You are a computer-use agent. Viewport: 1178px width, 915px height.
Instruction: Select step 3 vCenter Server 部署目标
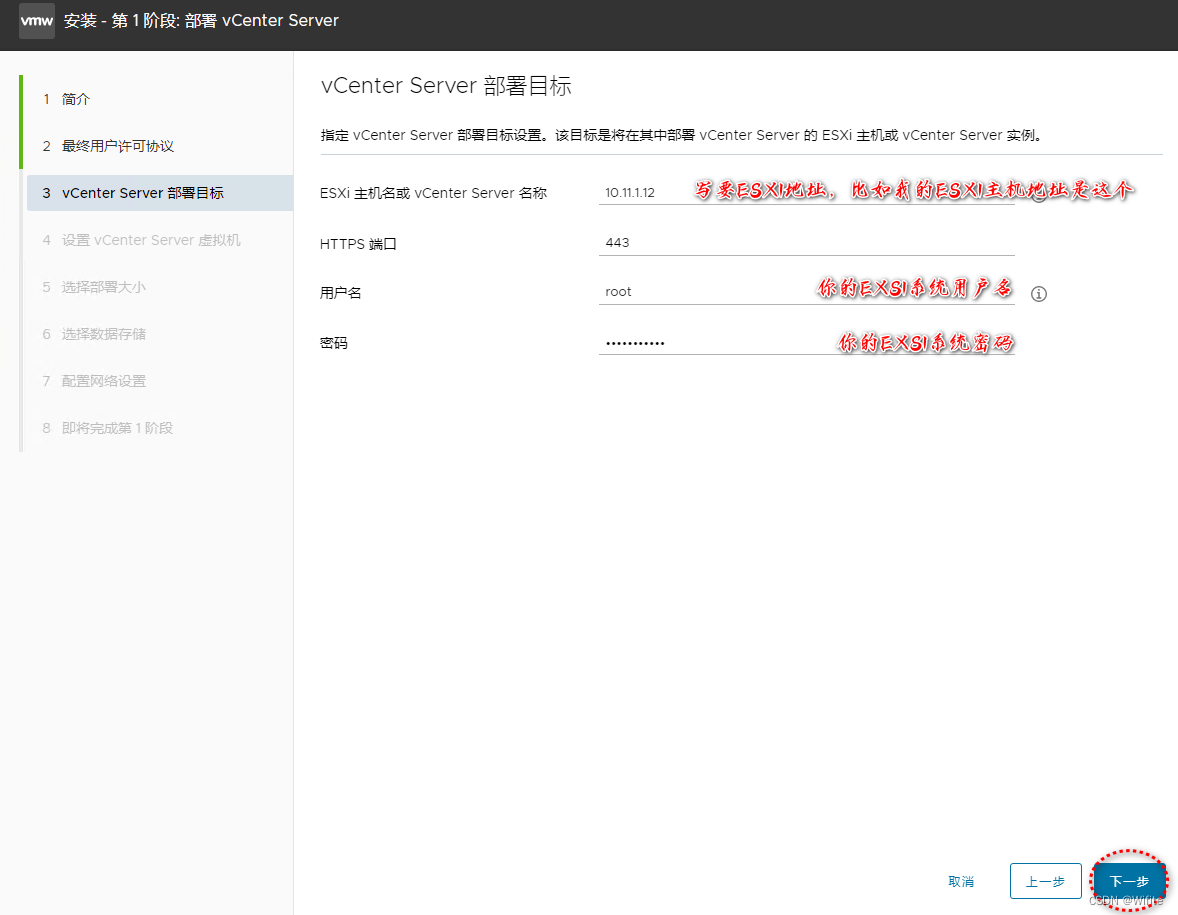click(x=159, y=193)
